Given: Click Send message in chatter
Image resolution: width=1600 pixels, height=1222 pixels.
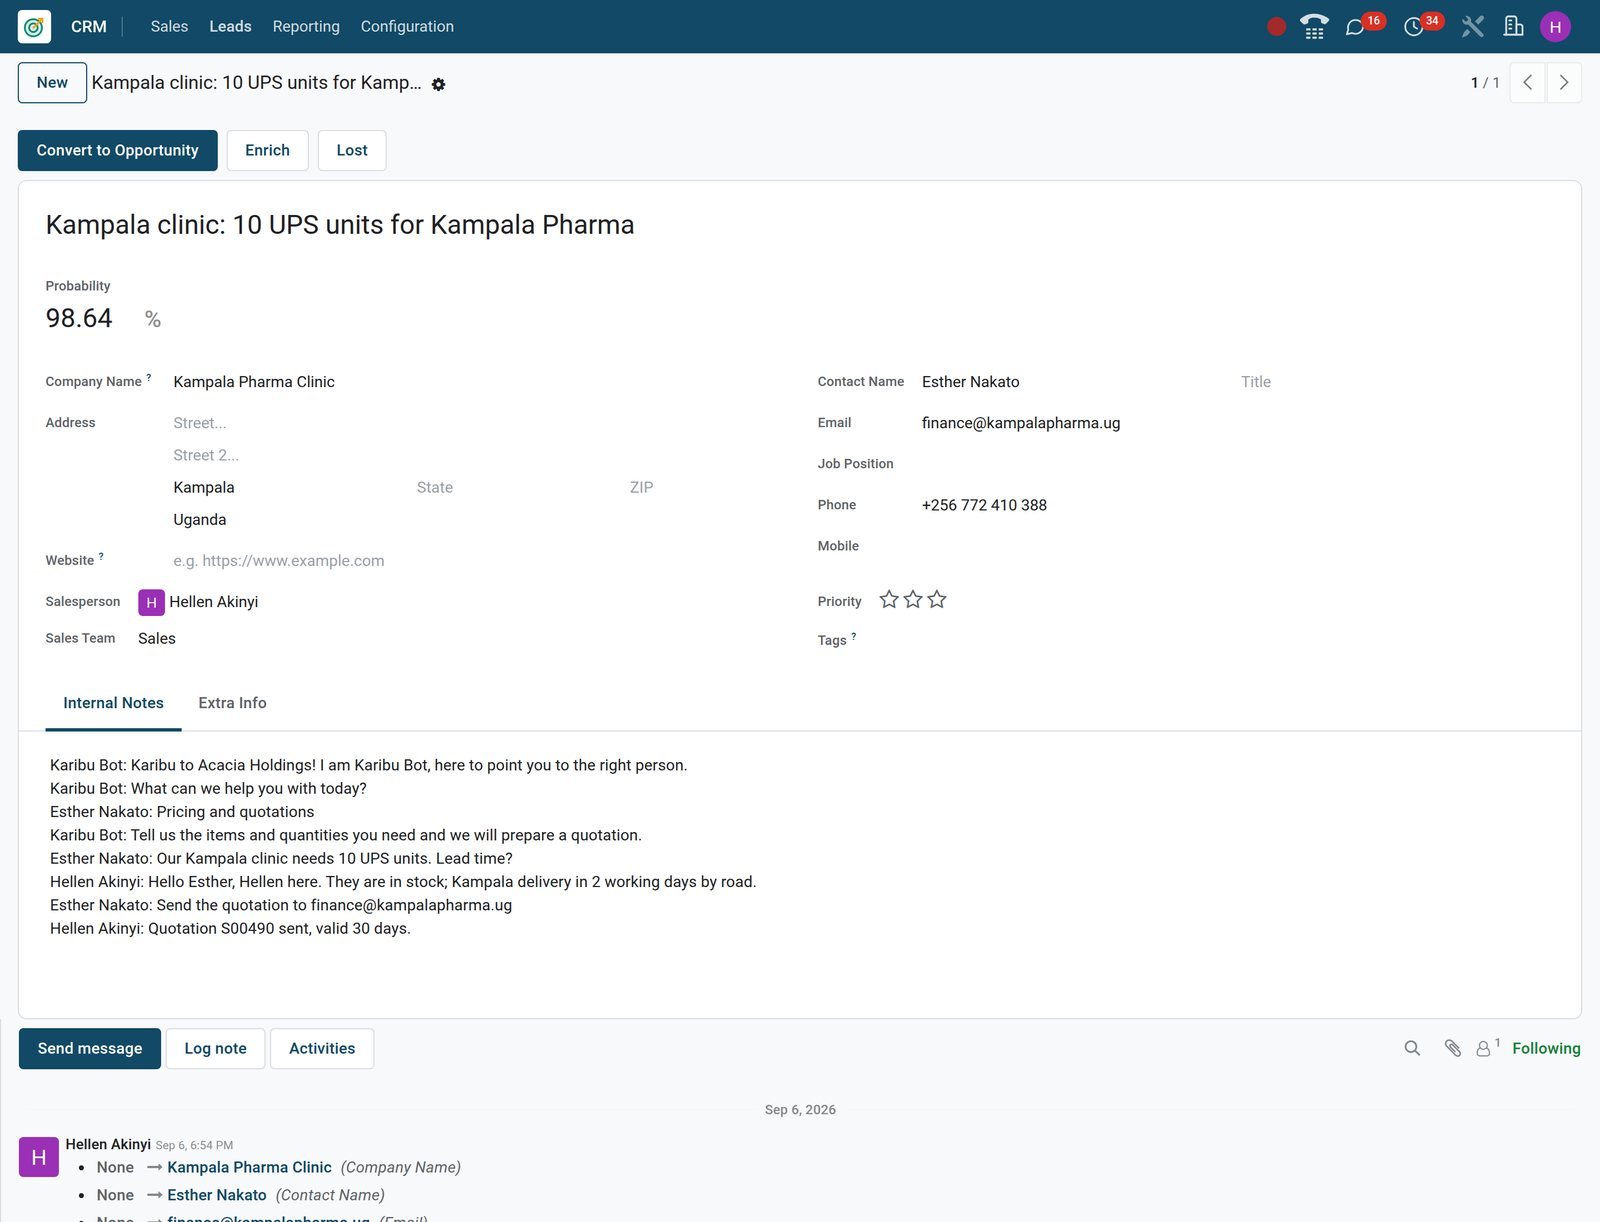Looking at the screenshot, I should click(90, 1049).
